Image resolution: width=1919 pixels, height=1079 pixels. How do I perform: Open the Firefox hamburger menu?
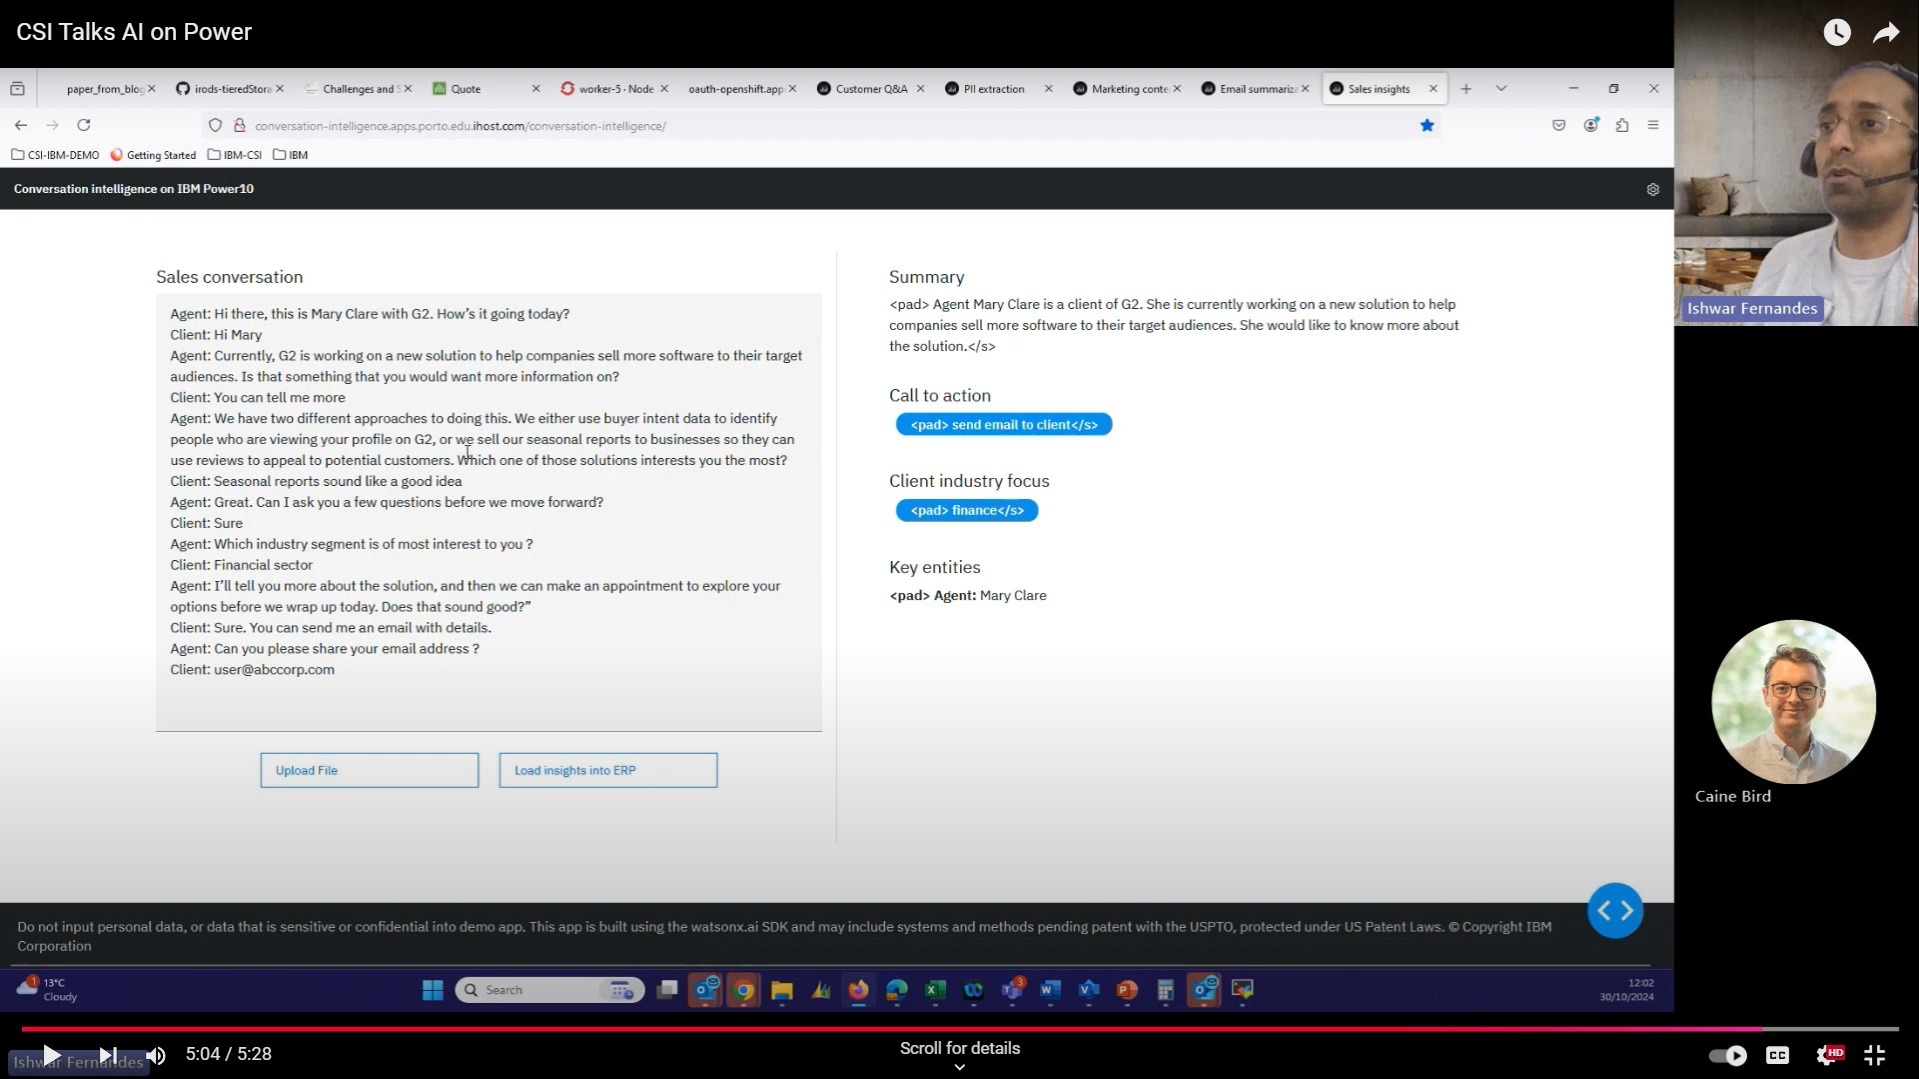coord(1653,125)
